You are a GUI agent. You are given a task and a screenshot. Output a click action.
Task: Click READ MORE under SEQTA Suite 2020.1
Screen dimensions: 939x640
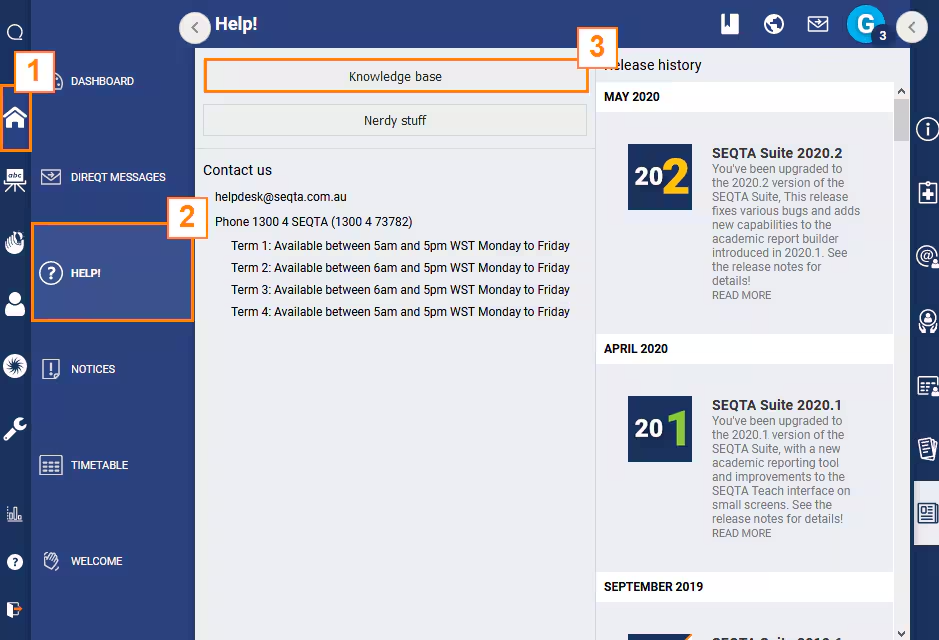click(x=741, y=533)
